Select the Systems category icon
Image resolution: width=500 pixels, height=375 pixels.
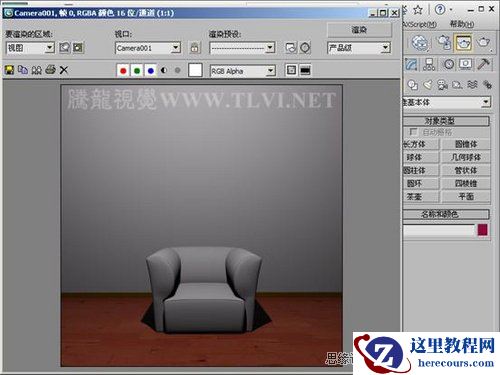[487, 85]
